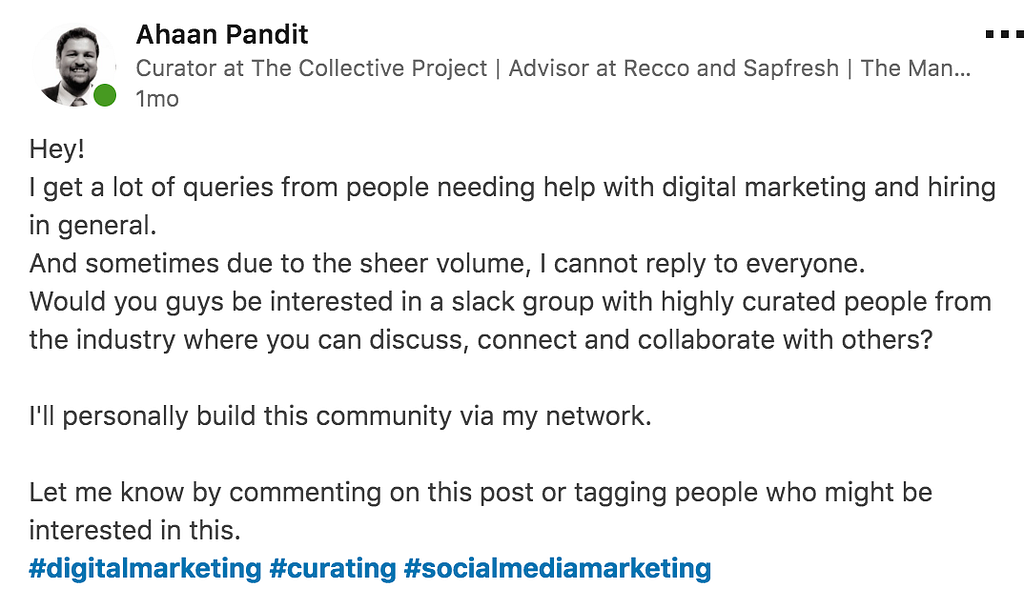Click the "Would you guys be interested" line
The height and width of the screenshot is (606, 1024).
click(x=510, y=301)
